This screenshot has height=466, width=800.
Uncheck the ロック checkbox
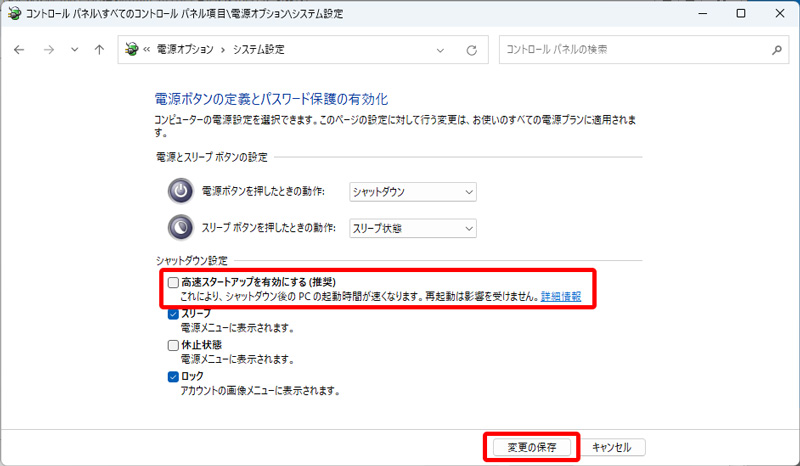coord(174,376)
